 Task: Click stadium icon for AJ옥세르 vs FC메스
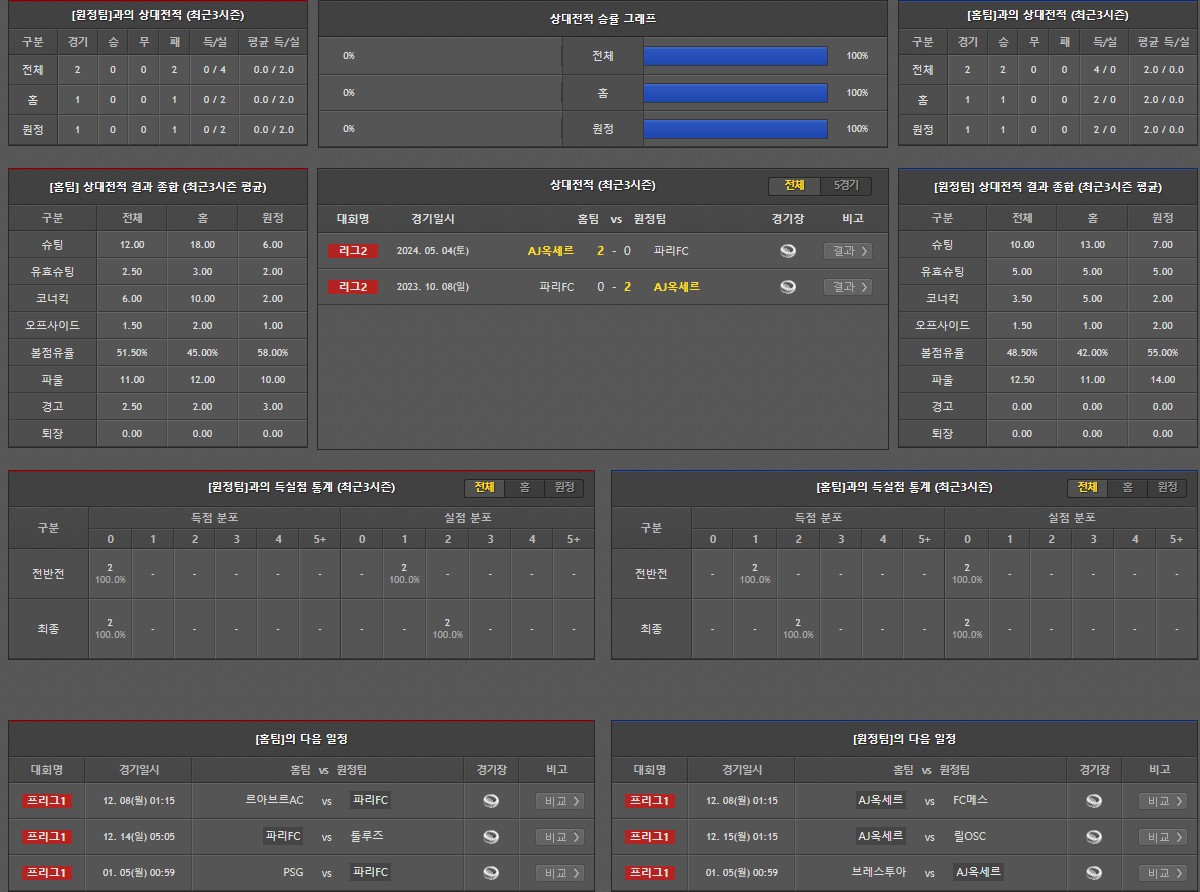[1094, 801]
